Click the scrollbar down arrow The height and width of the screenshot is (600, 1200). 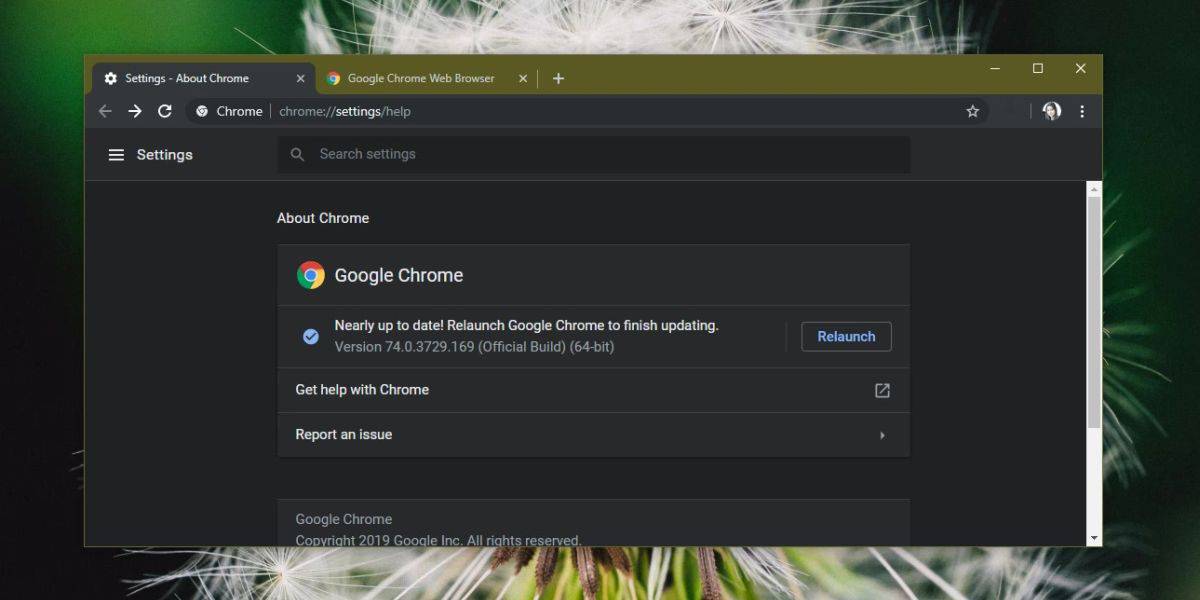1094,538
